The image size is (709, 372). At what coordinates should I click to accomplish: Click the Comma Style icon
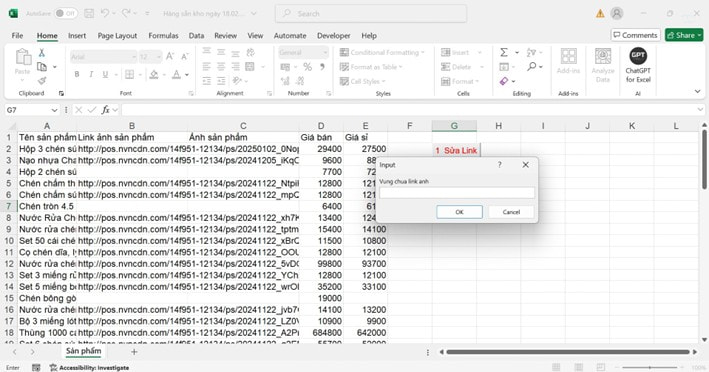(322, 67)
